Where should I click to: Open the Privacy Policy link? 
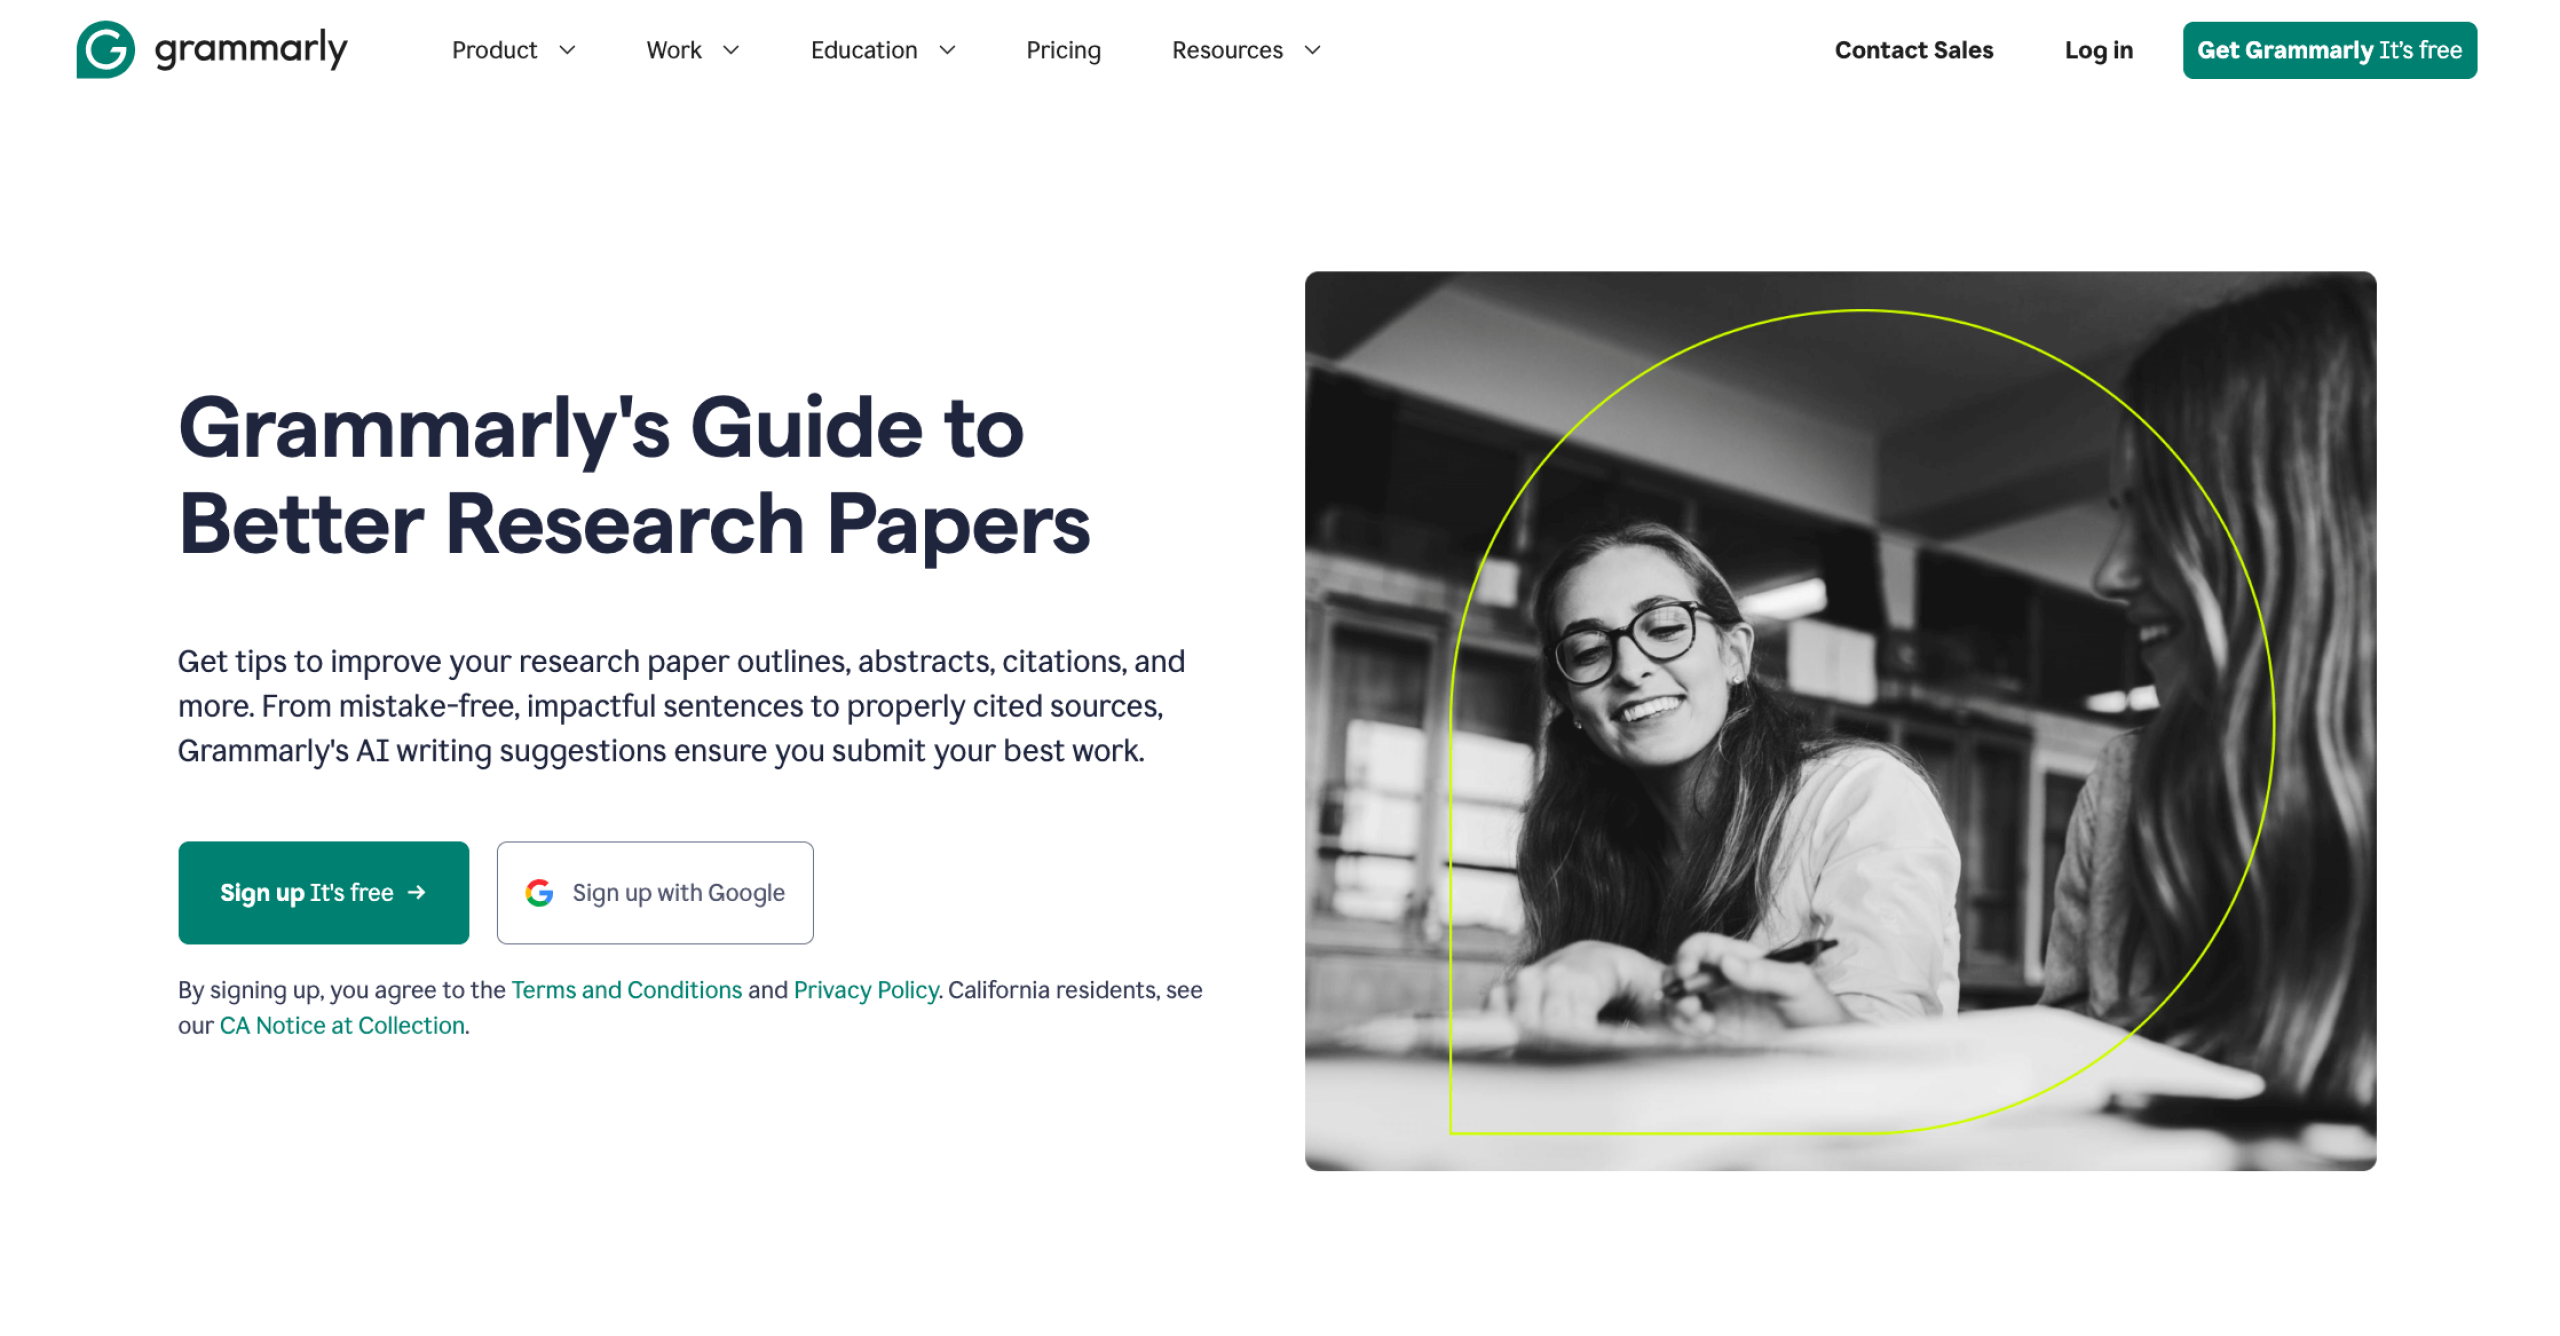(x=865, y=990)
